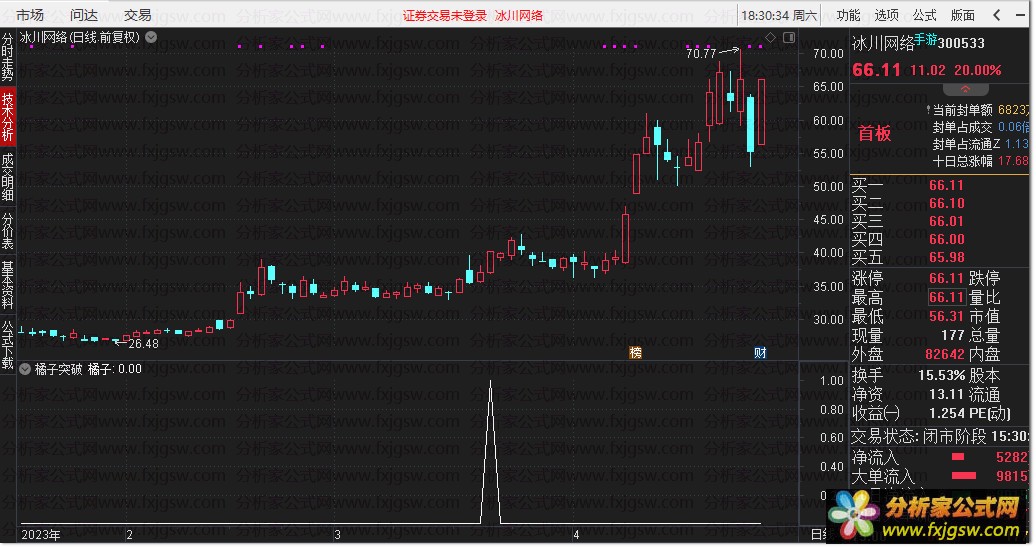
Task: Click the 榜 marker on the chart
Action: click(635, 352)
